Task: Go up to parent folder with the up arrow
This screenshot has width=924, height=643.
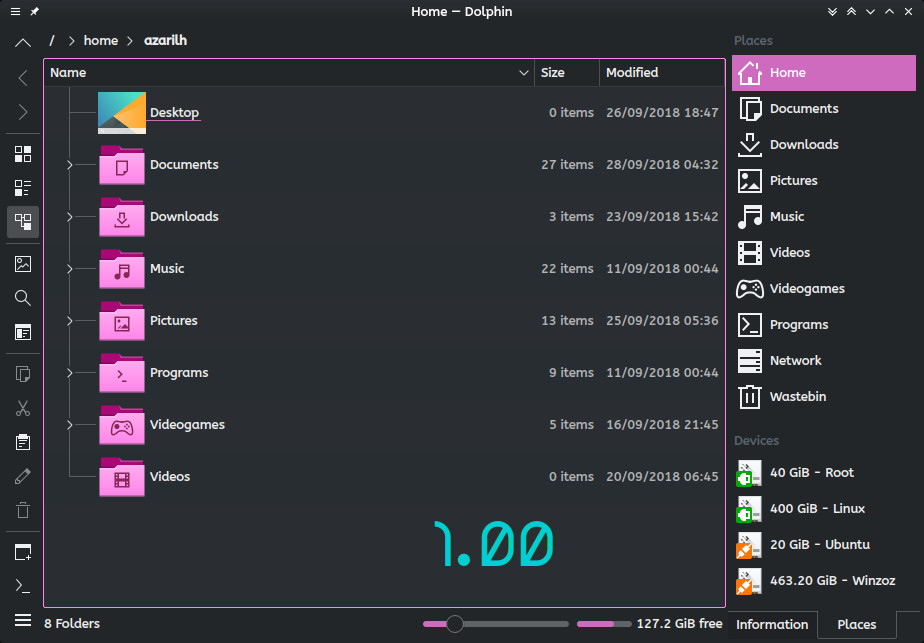Action: 23,42
